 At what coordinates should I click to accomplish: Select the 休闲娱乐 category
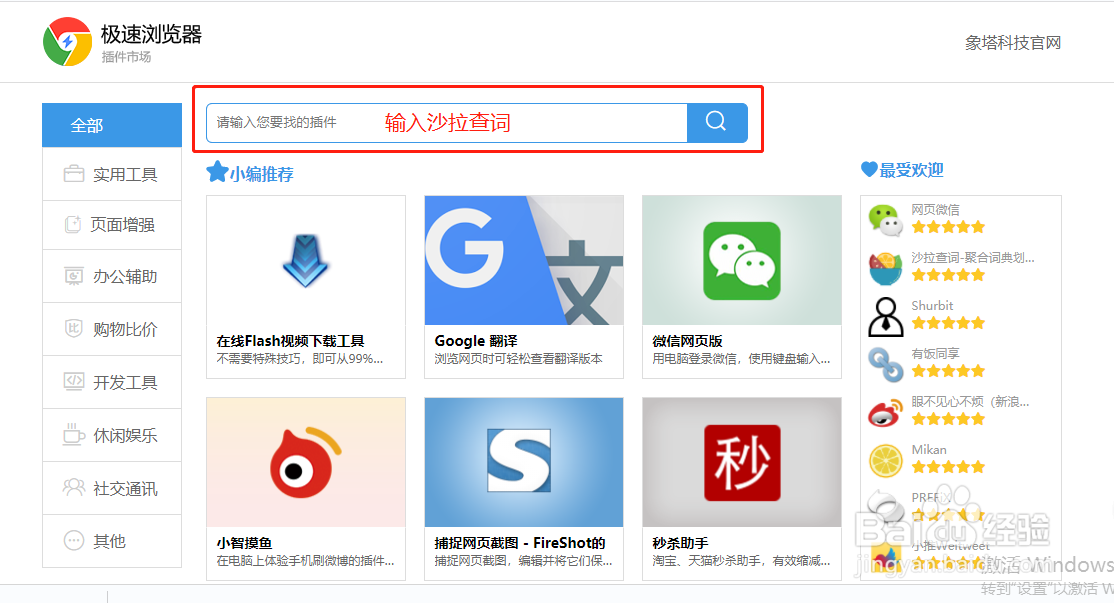click(x=112, y=435)
